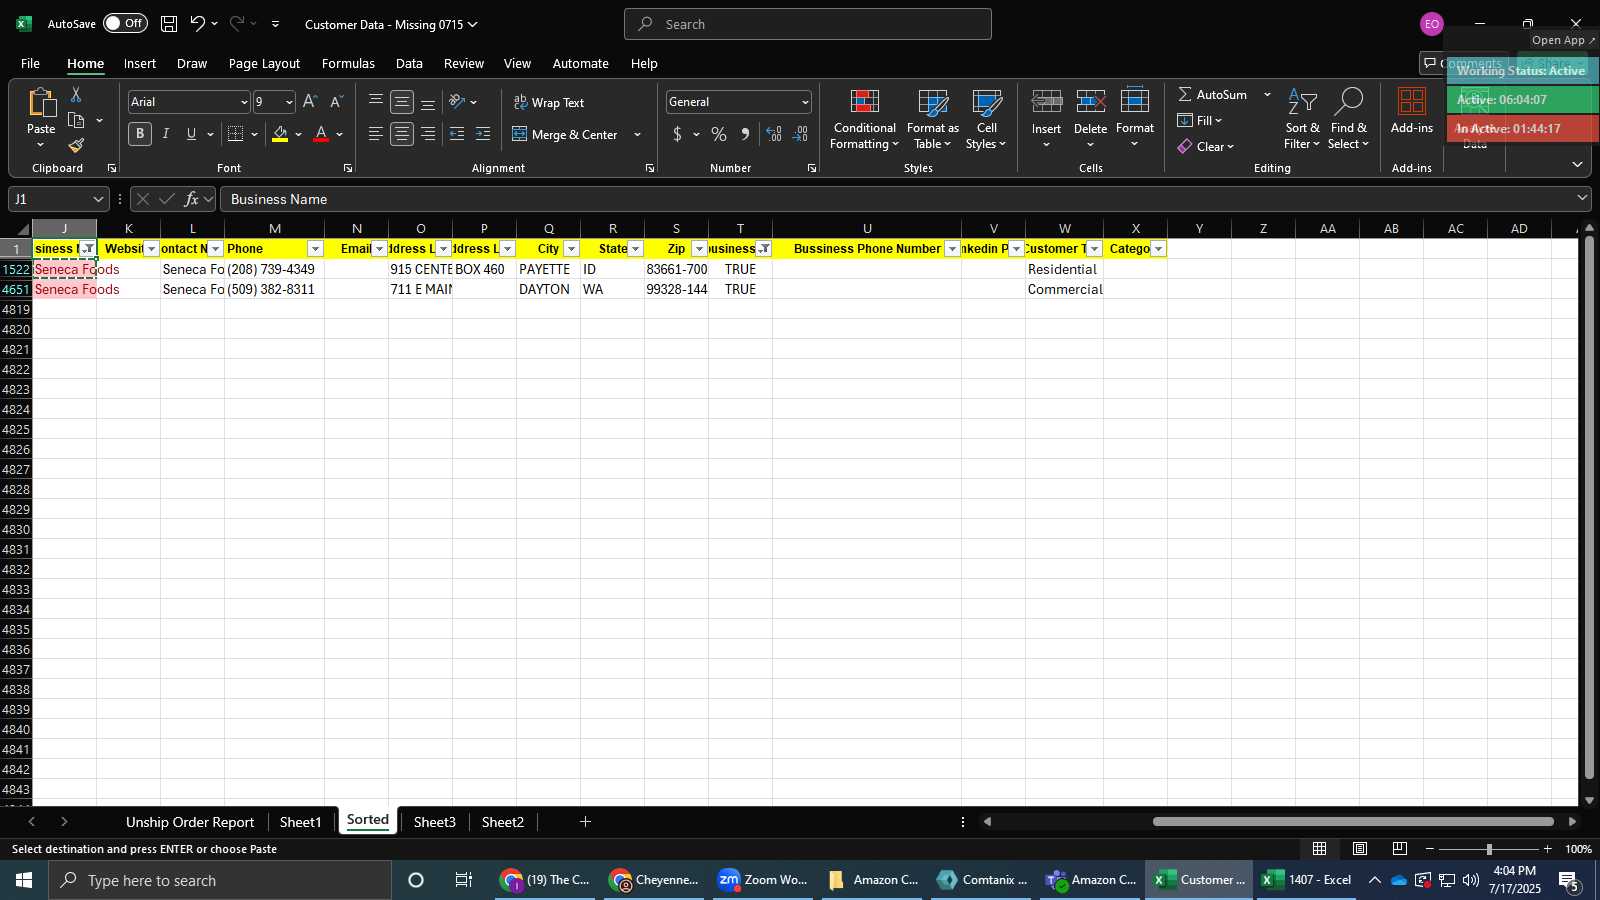
Task: Open Find & Select menu
Action: click(1349, 120)
